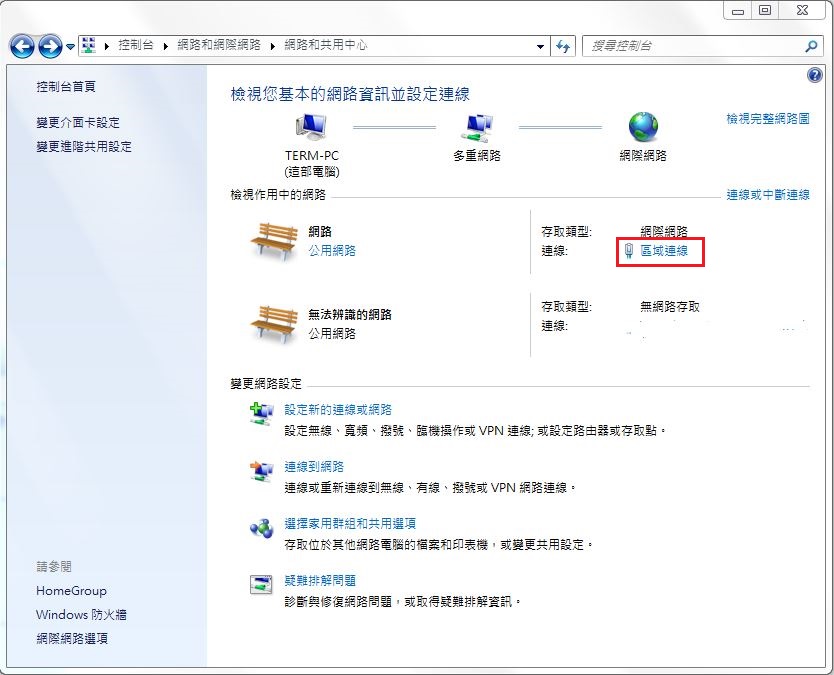This screenshot has width=834, height=675.
Task: Click the 檢視完整網路圖 link
Action: [767, 118]
